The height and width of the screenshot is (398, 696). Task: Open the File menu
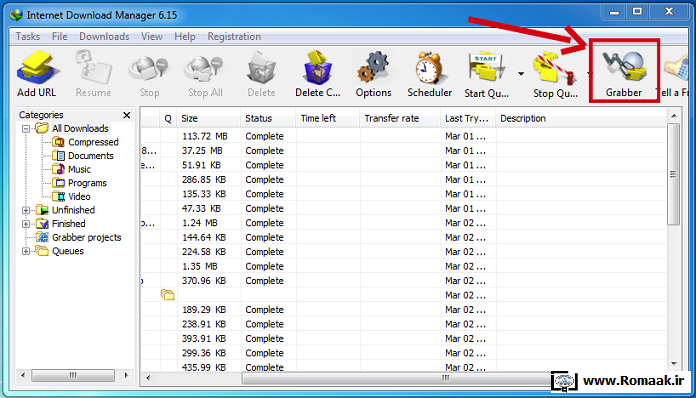tap(59, 36)
